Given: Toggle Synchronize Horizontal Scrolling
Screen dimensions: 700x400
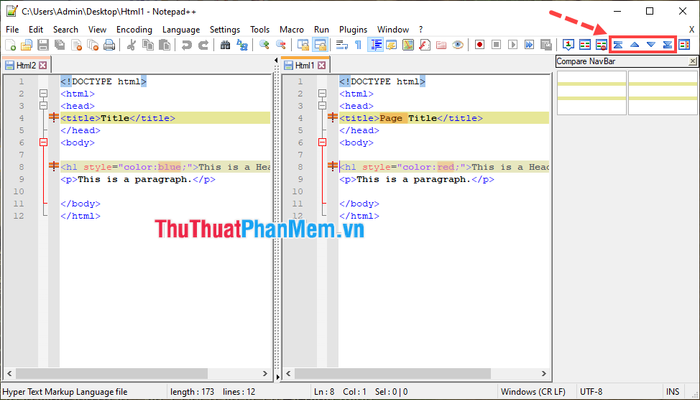Looking at the screenshot, I should click(320, 45).
